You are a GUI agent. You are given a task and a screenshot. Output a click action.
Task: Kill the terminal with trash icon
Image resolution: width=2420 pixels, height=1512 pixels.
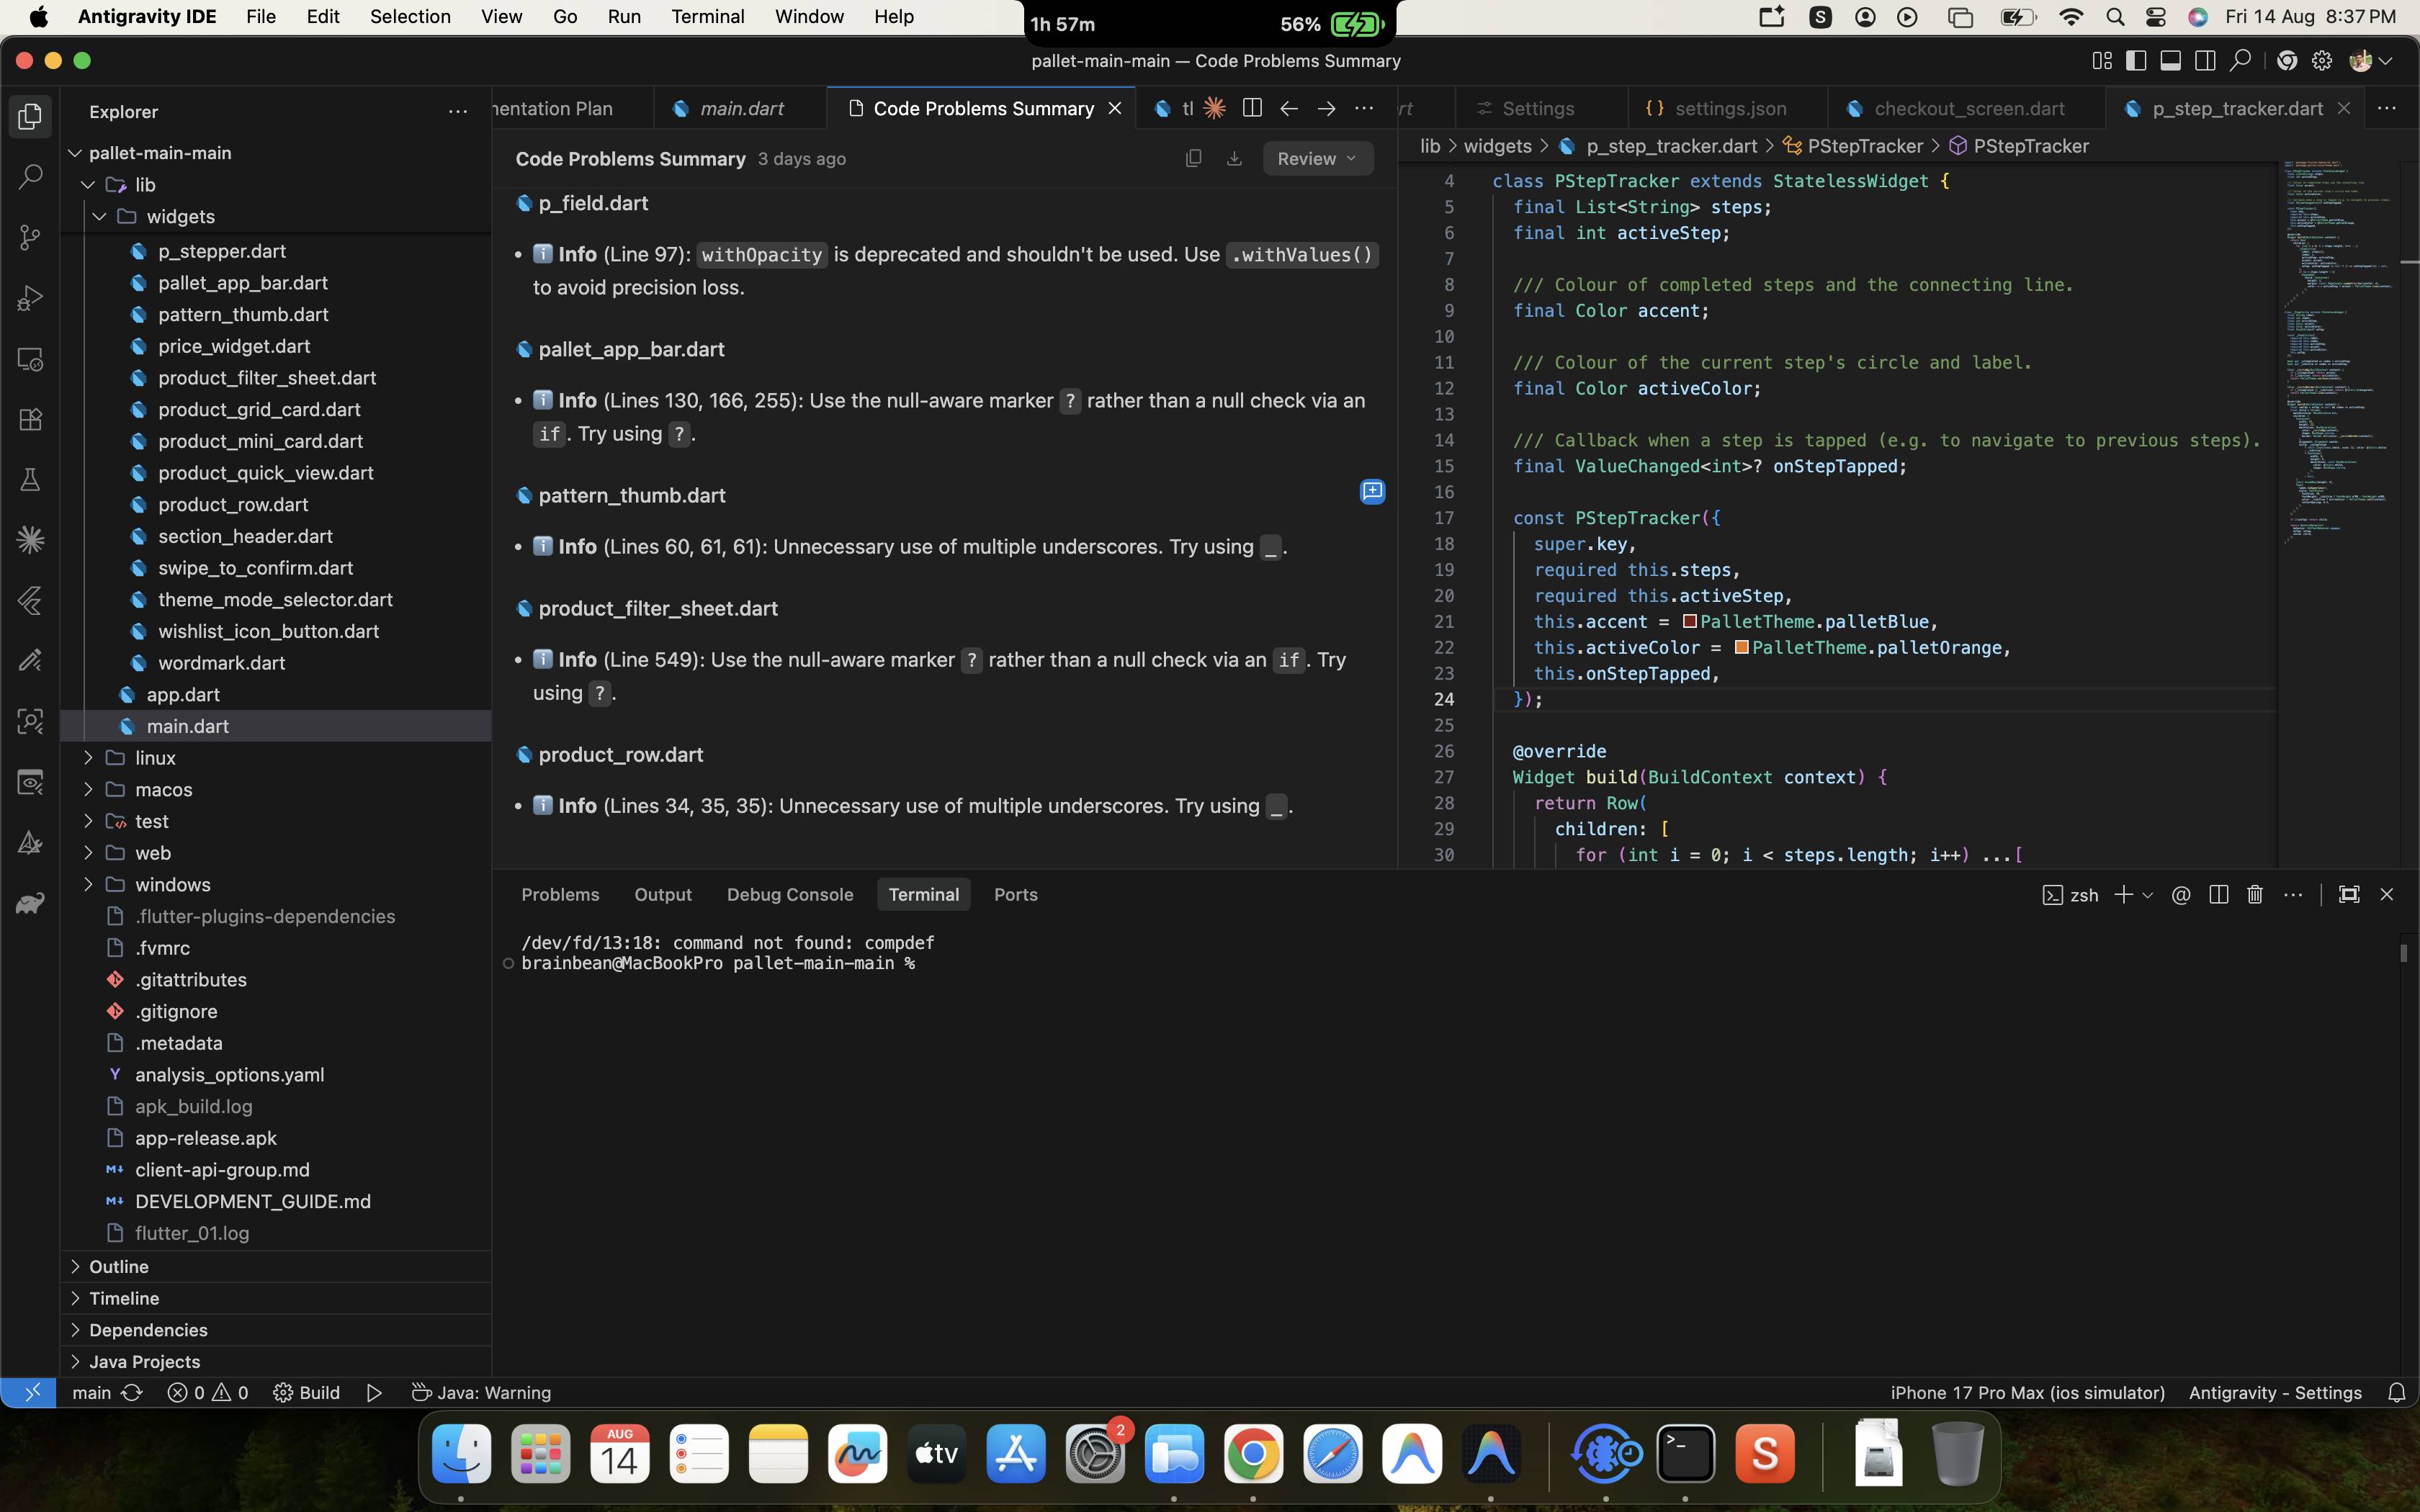[2254, 894]
